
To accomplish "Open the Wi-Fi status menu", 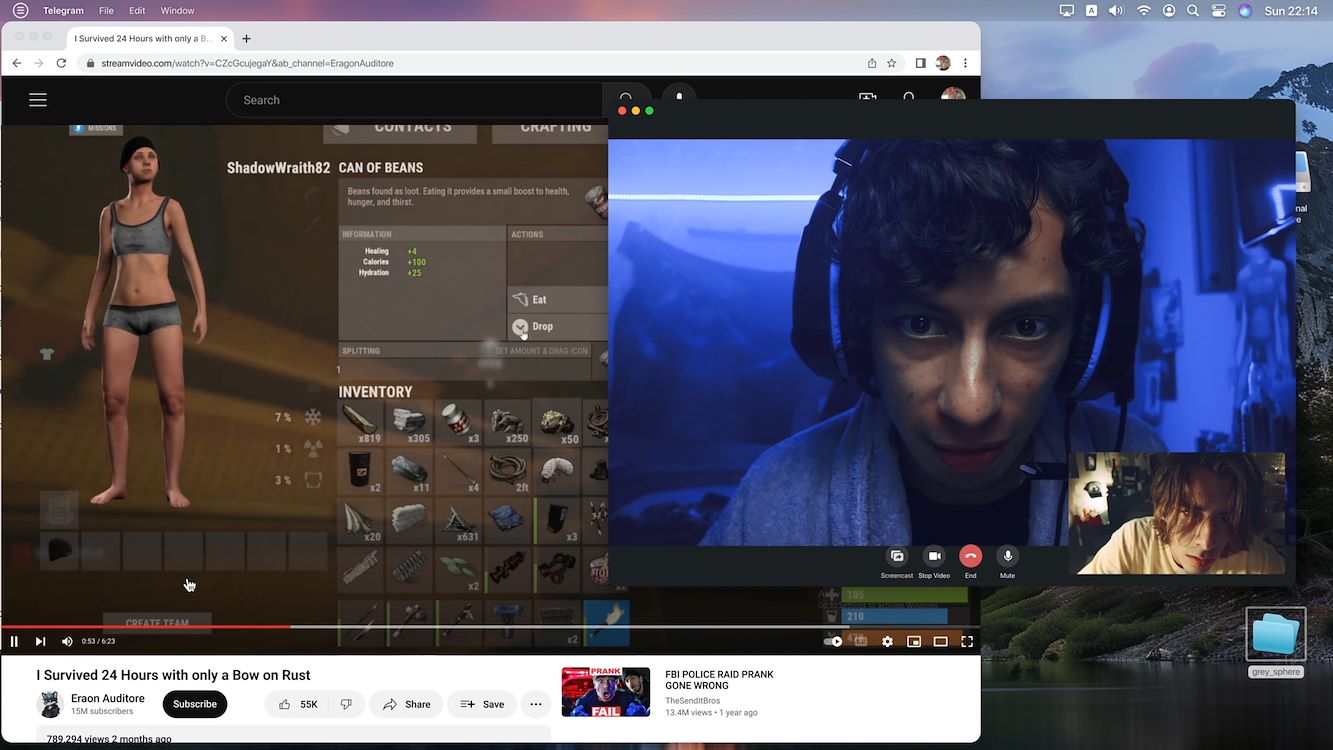I will pyautogui.click(x=1143, y=11).
